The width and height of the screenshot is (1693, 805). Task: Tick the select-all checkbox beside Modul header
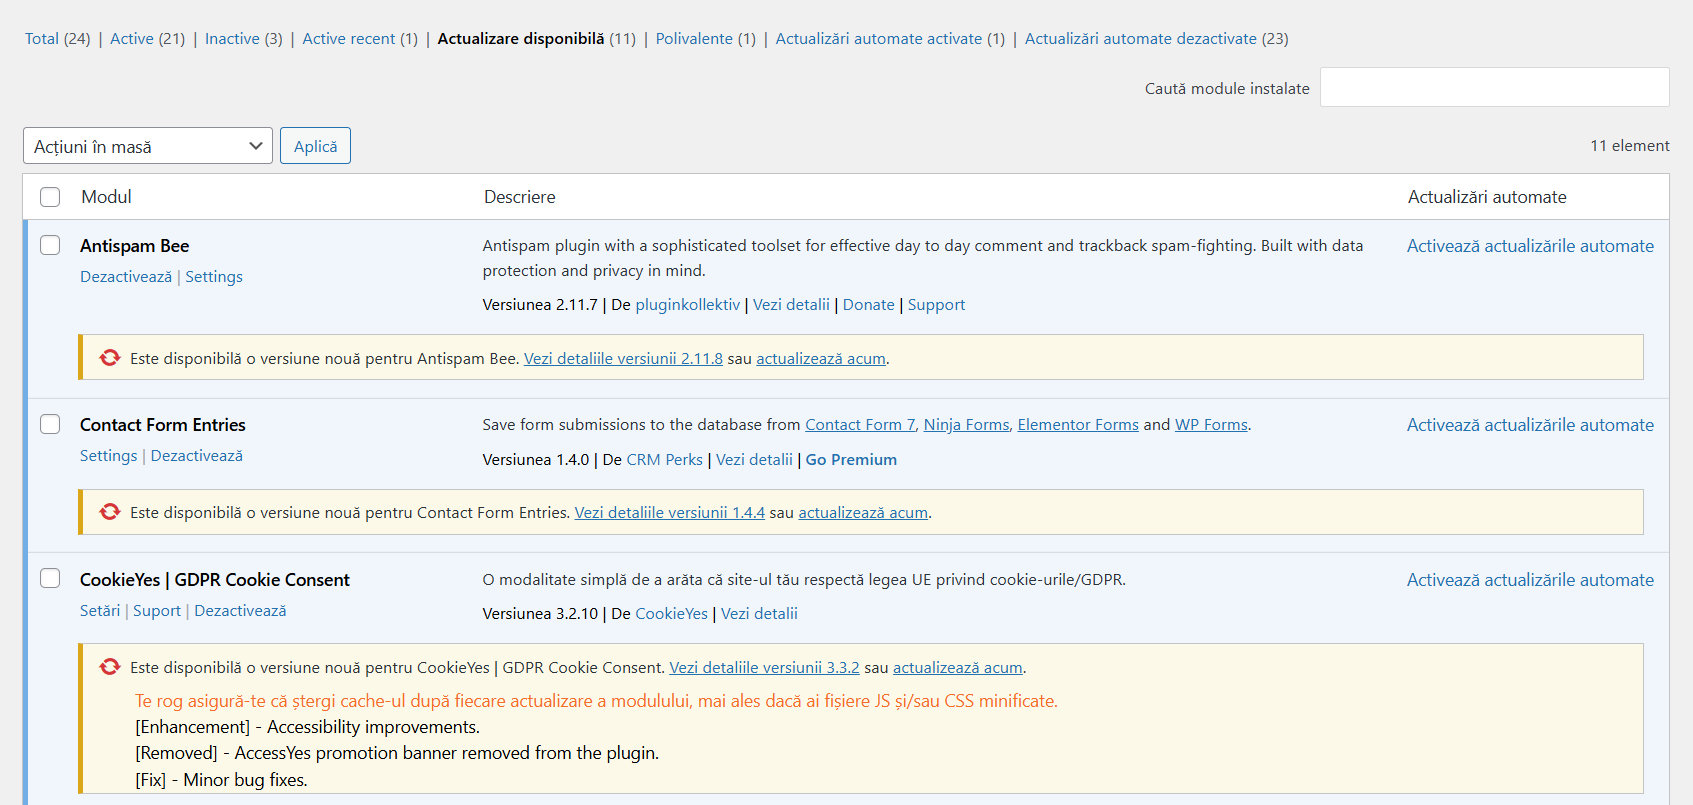pyautogui.click(x=50, y=197)
